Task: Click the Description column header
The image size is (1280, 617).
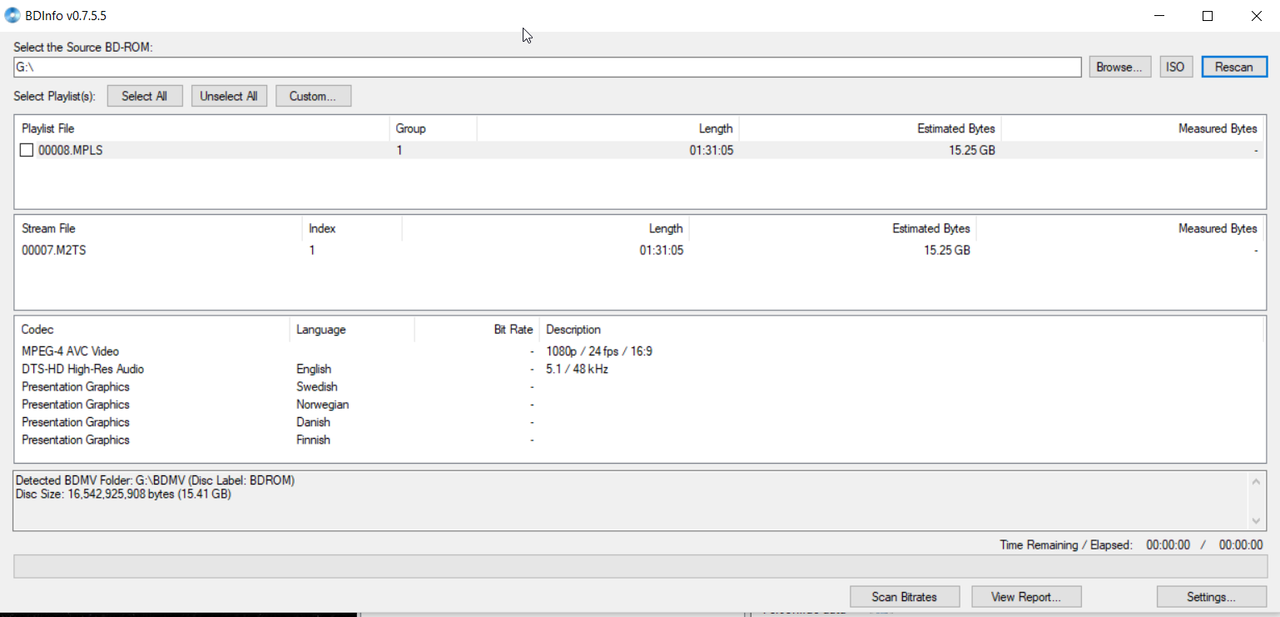Action: coord(902,329)
